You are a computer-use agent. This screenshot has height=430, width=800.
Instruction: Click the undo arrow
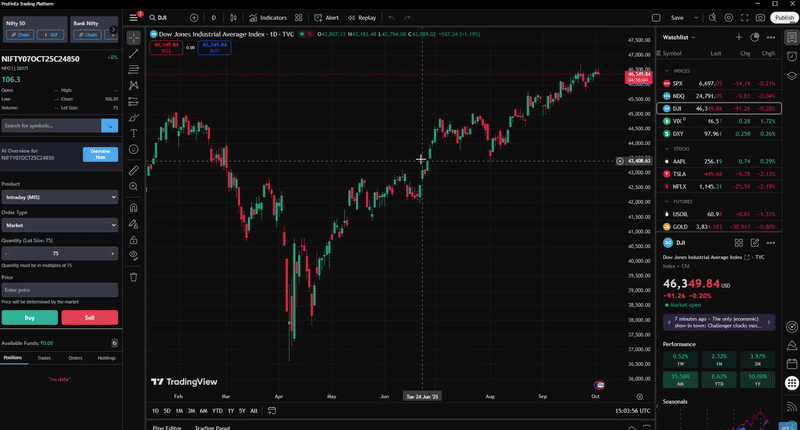(x=392, y=17)
